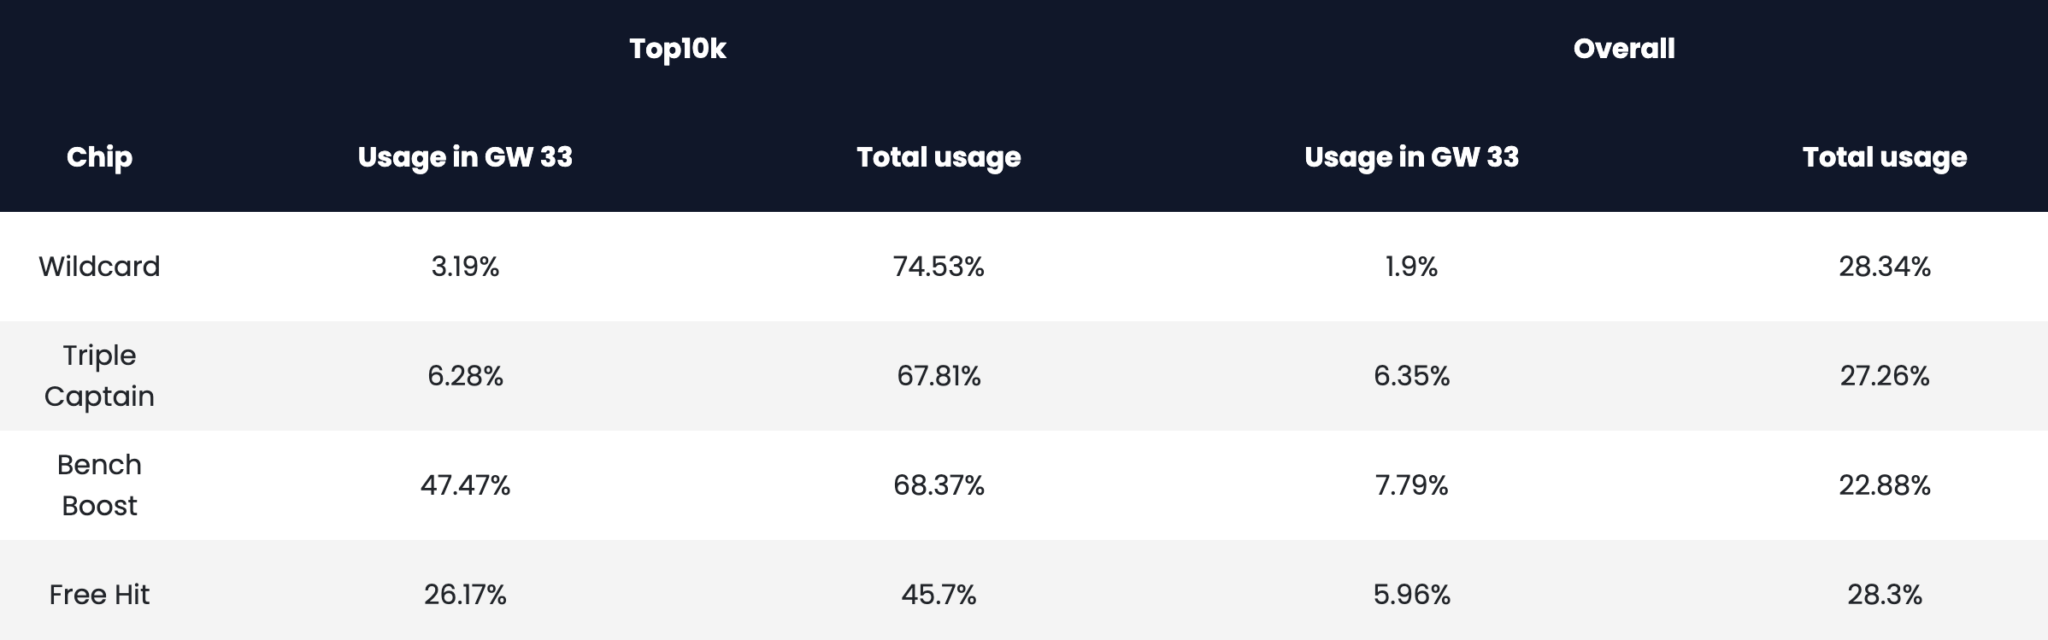Viewport: 2048px width, 640px height.
Task: Click the Free Hit row label
Action: (99, 595)
